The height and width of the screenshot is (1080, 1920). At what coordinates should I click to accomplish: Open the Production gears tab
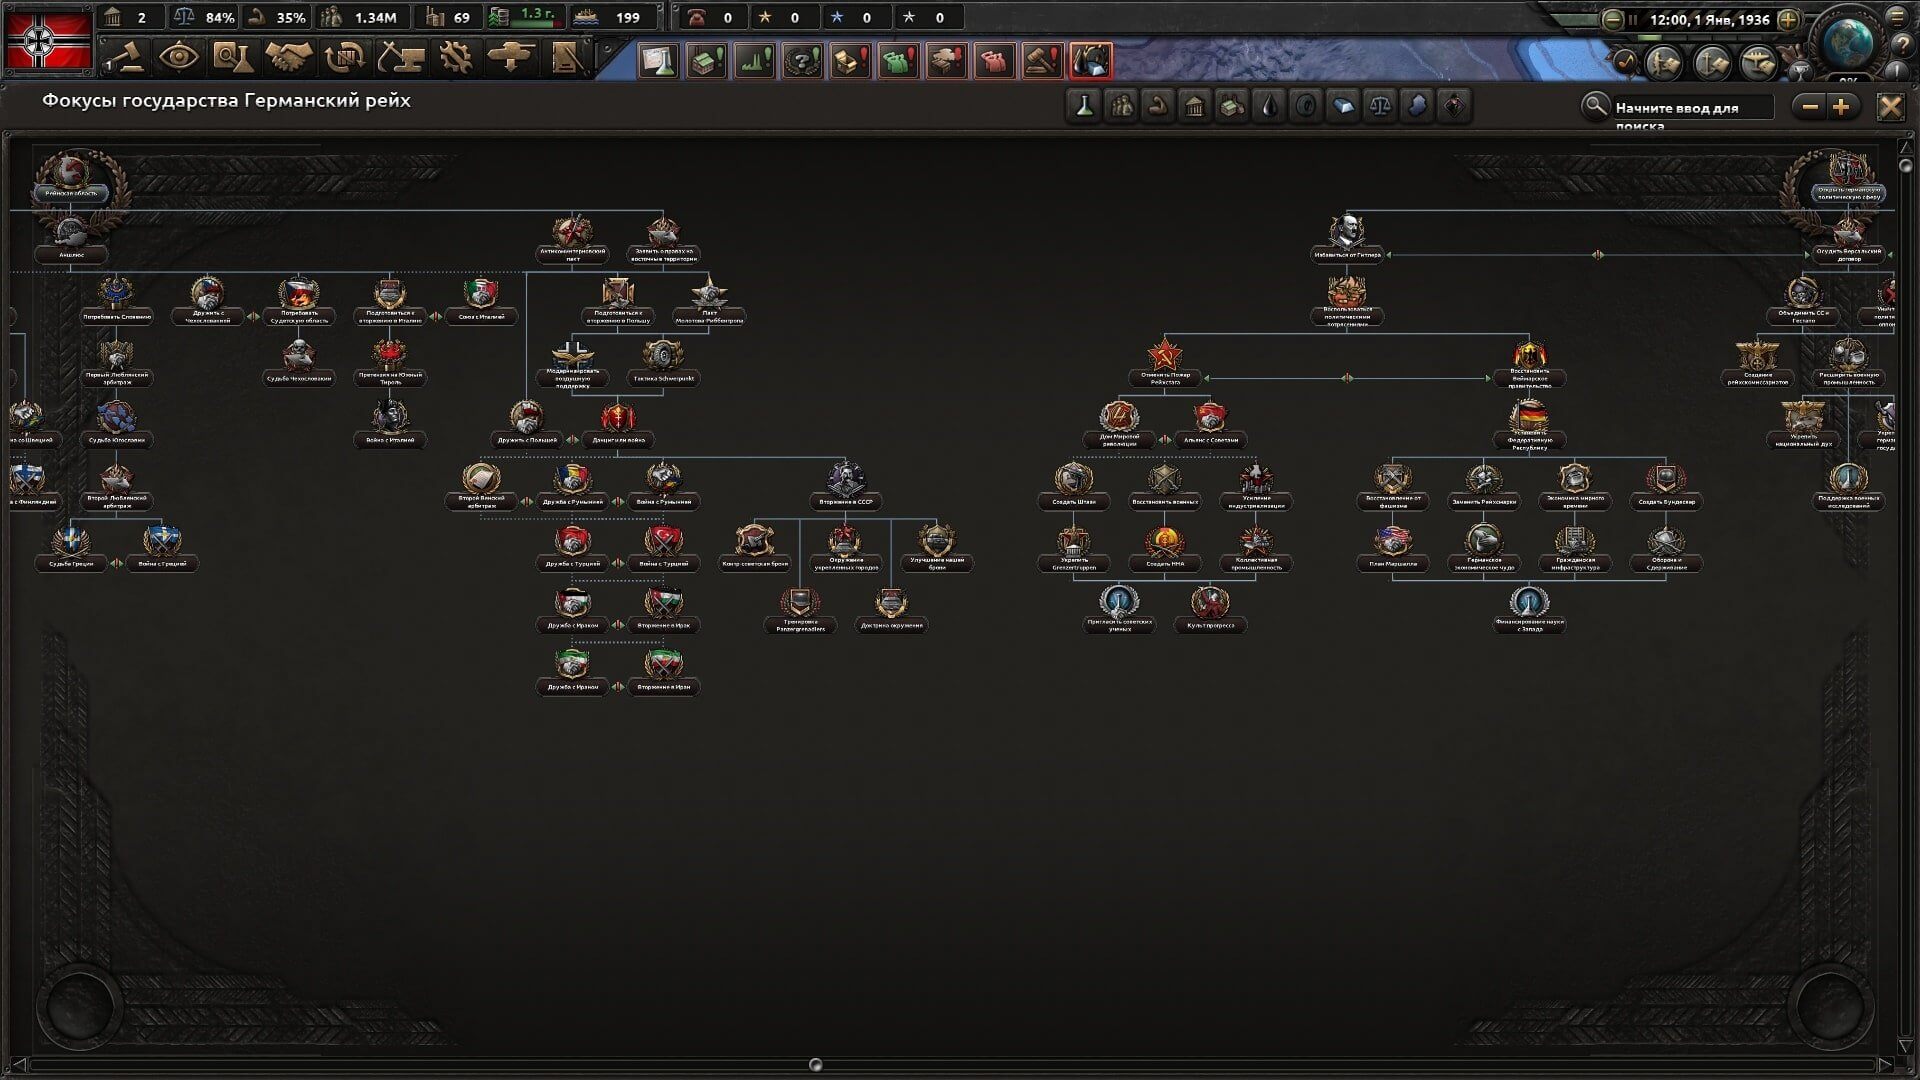(x=456, y=58)
